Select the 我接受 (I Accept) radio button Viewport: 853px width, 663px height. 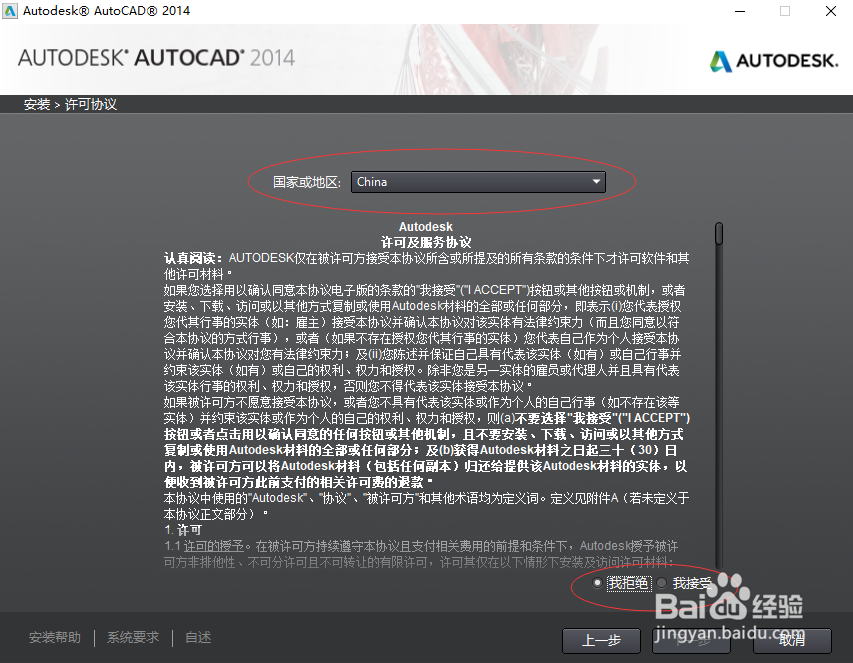point(661,582)
